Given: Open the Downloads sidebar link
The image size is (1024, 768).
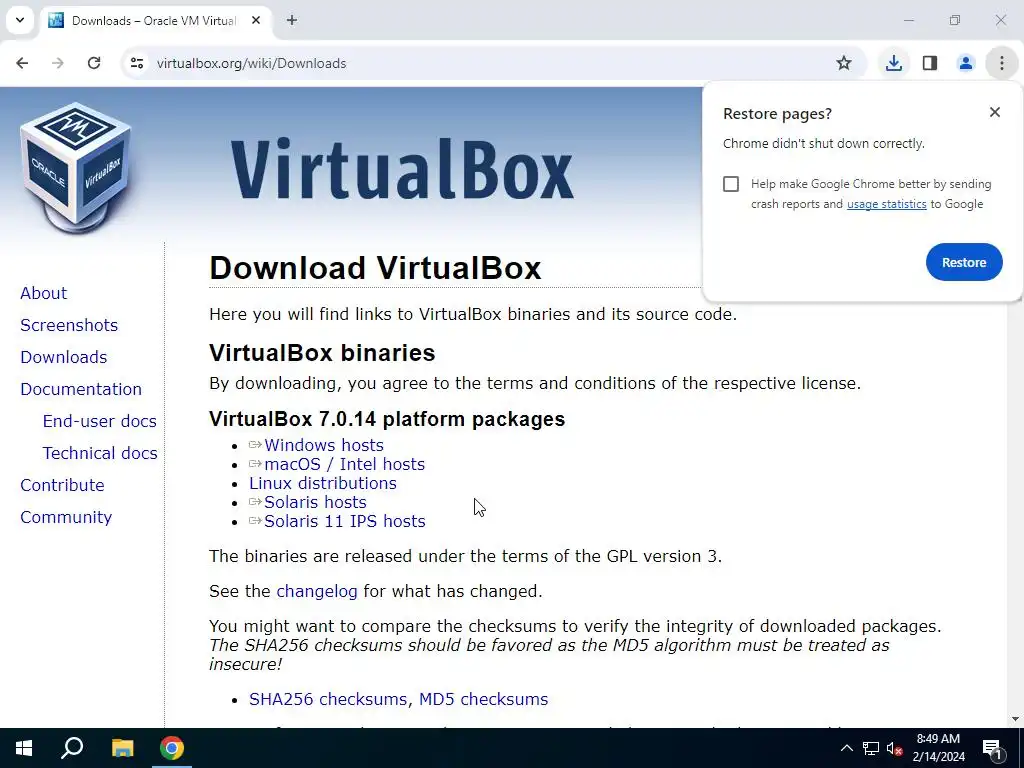Looking at the screenshot, I should [63, 357].
